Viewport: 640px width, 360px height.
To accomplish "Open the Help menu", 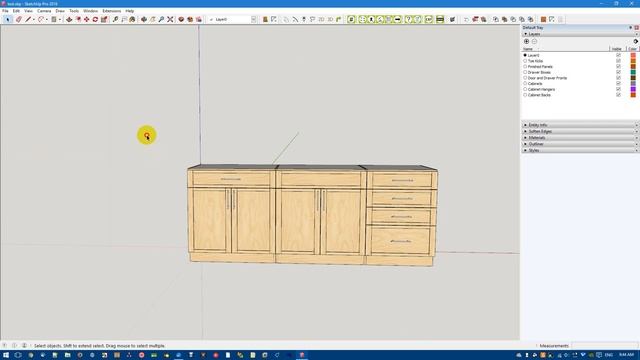I will [130, 11].
